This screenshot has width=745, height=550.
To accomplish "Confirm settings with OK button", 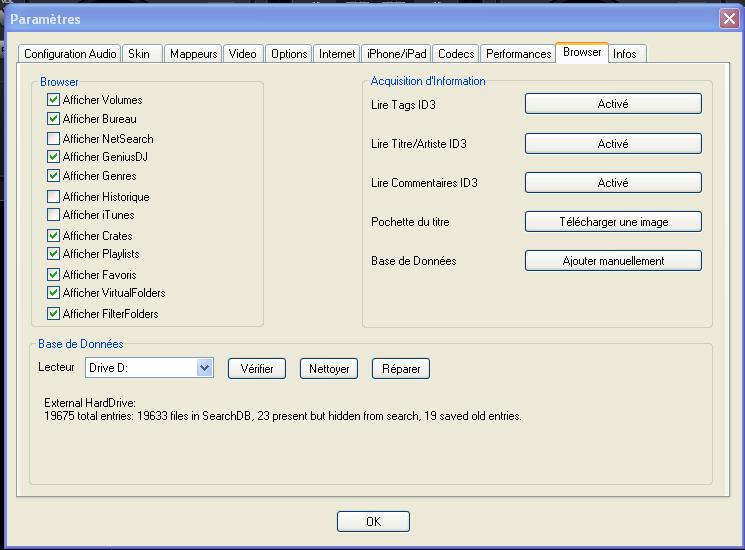I will click(373, 522).
